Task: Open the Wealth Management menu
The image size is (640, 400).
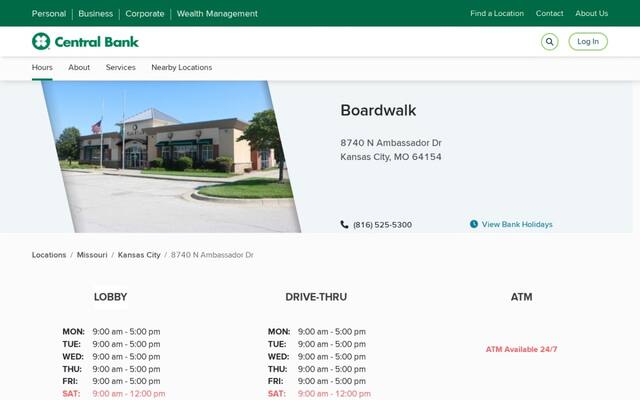Action: point(217,13)
